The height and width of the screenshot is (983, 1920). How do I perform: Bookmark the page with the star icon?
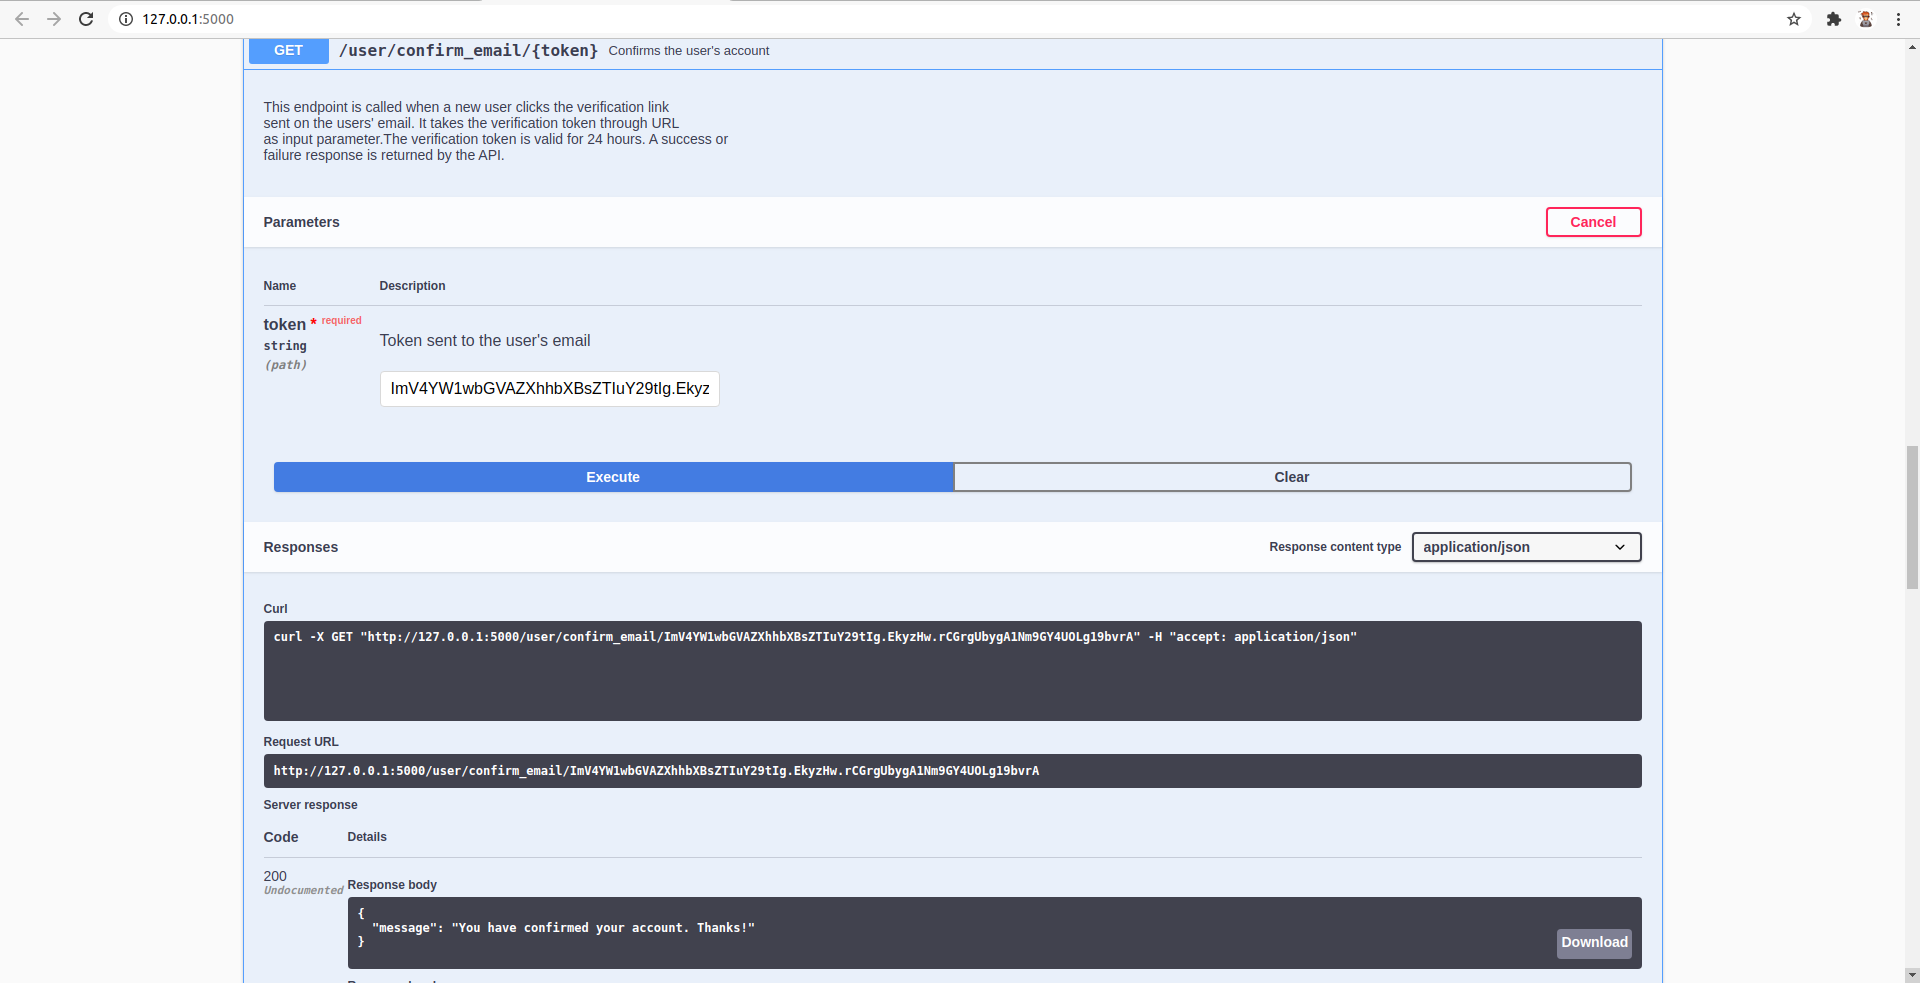click(x=1793, y=19)
